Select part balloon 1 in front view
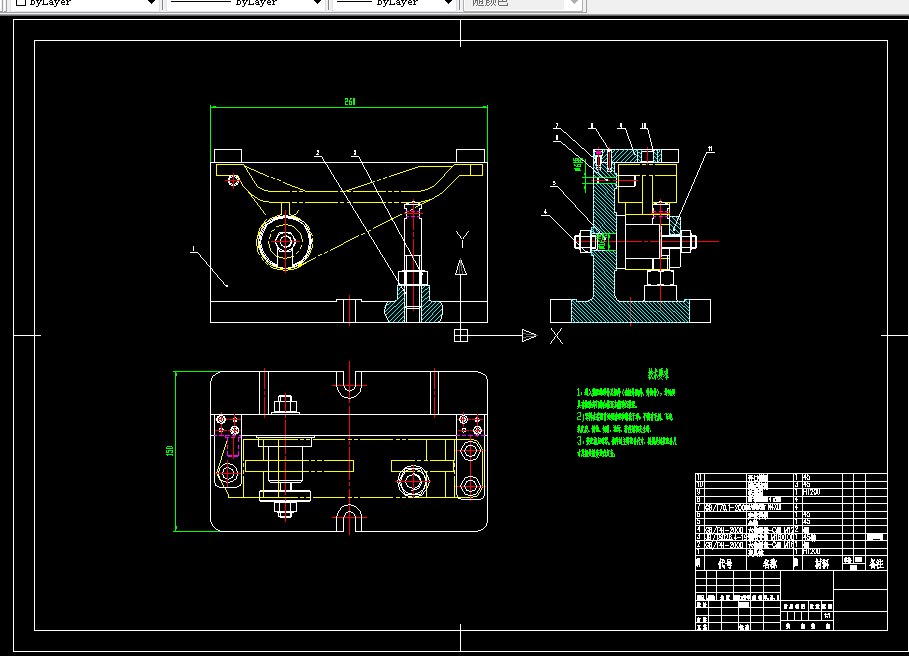 point(193,249)
